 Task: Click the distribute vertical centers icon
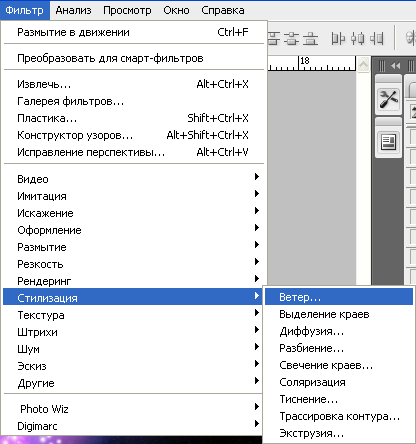[x=292, y=38]
